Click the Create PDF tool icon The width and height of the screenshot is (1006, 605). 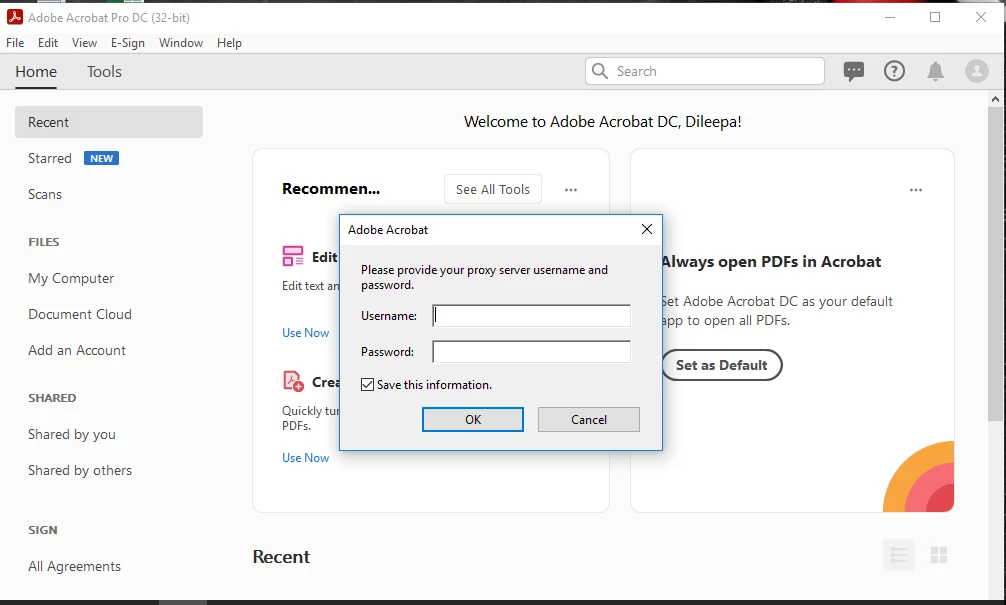293,381
